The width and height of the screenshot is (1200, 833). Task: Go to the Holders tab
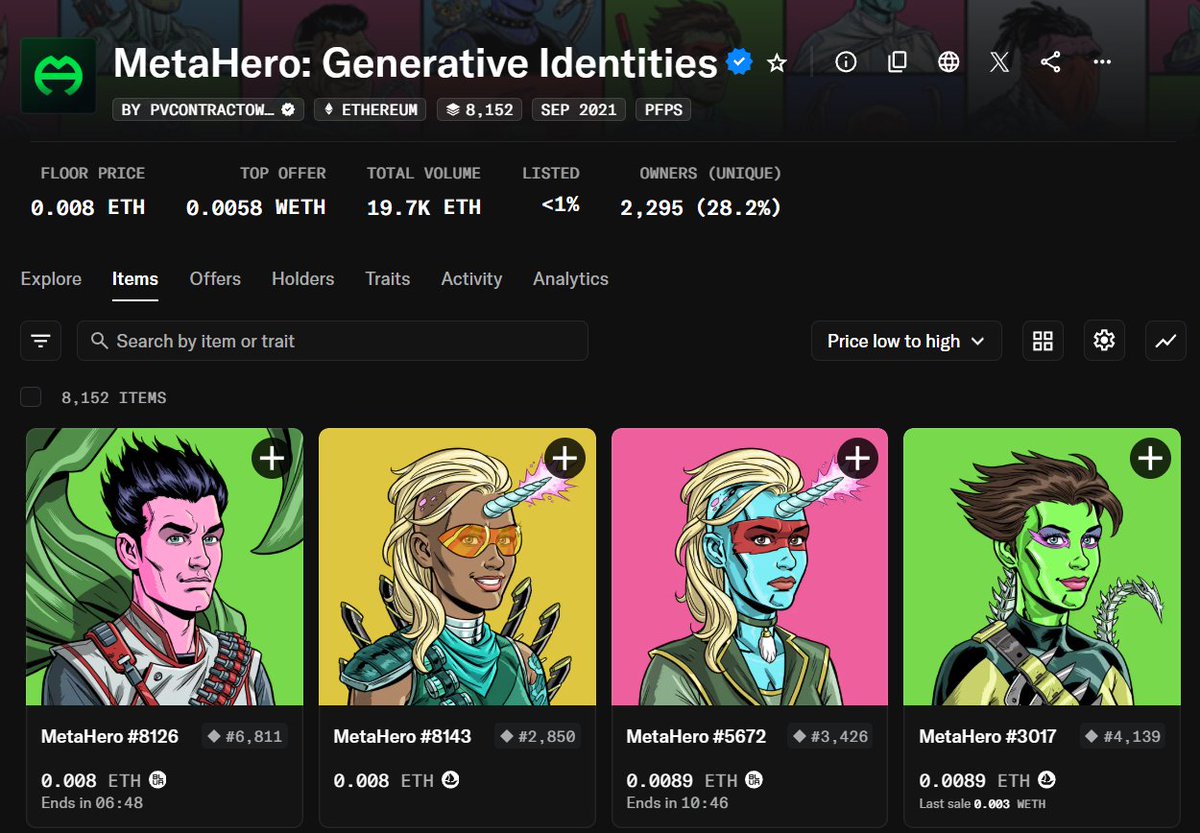[303, 279]
